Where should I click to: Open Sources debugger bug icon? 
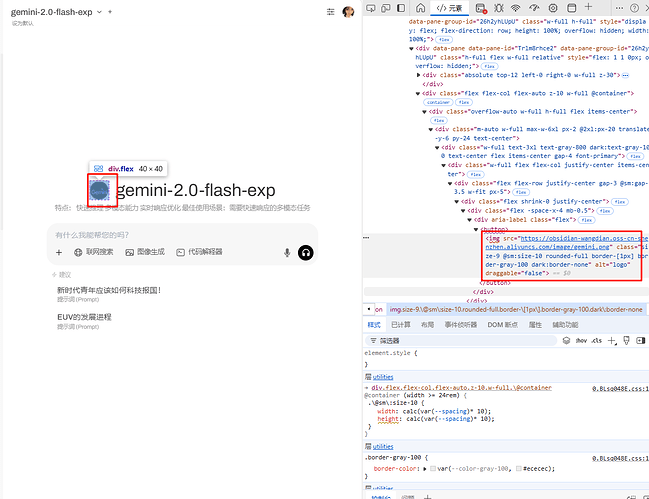coord(499,8)
